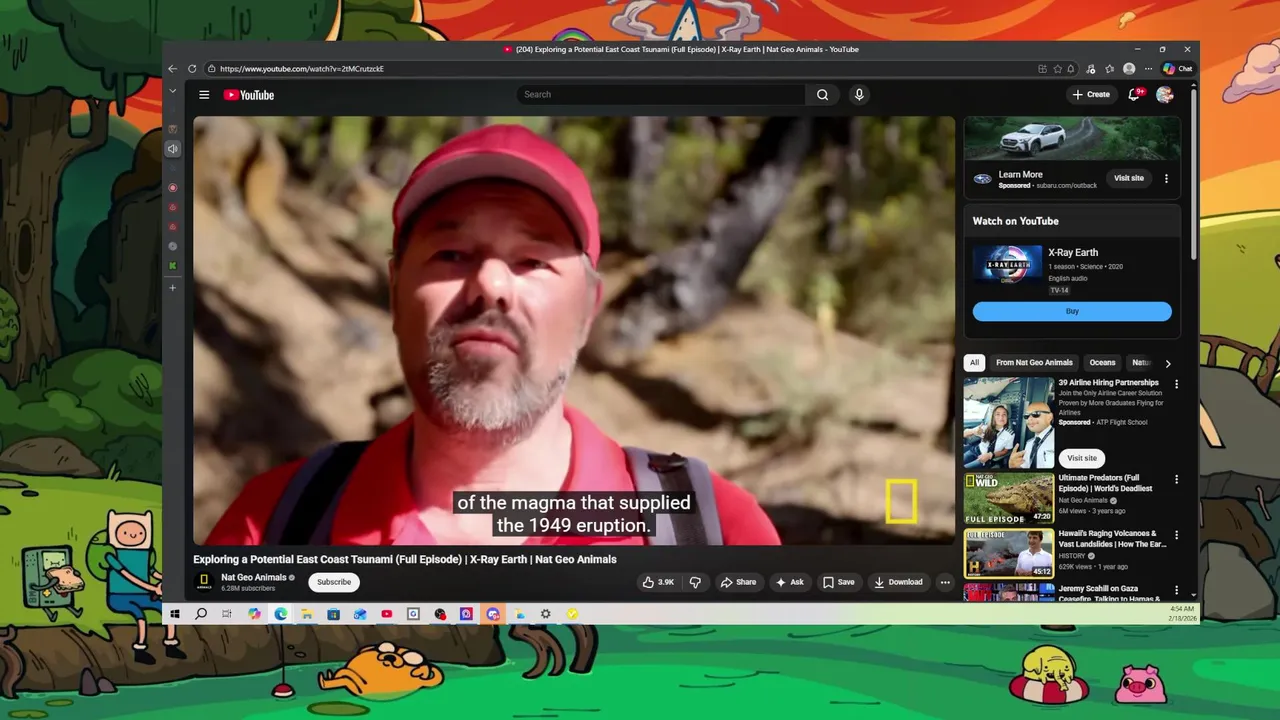View site information lock icon
The width and height of the screenshot is (1280, 720).
pyautogui.click(x=212, y=69)
